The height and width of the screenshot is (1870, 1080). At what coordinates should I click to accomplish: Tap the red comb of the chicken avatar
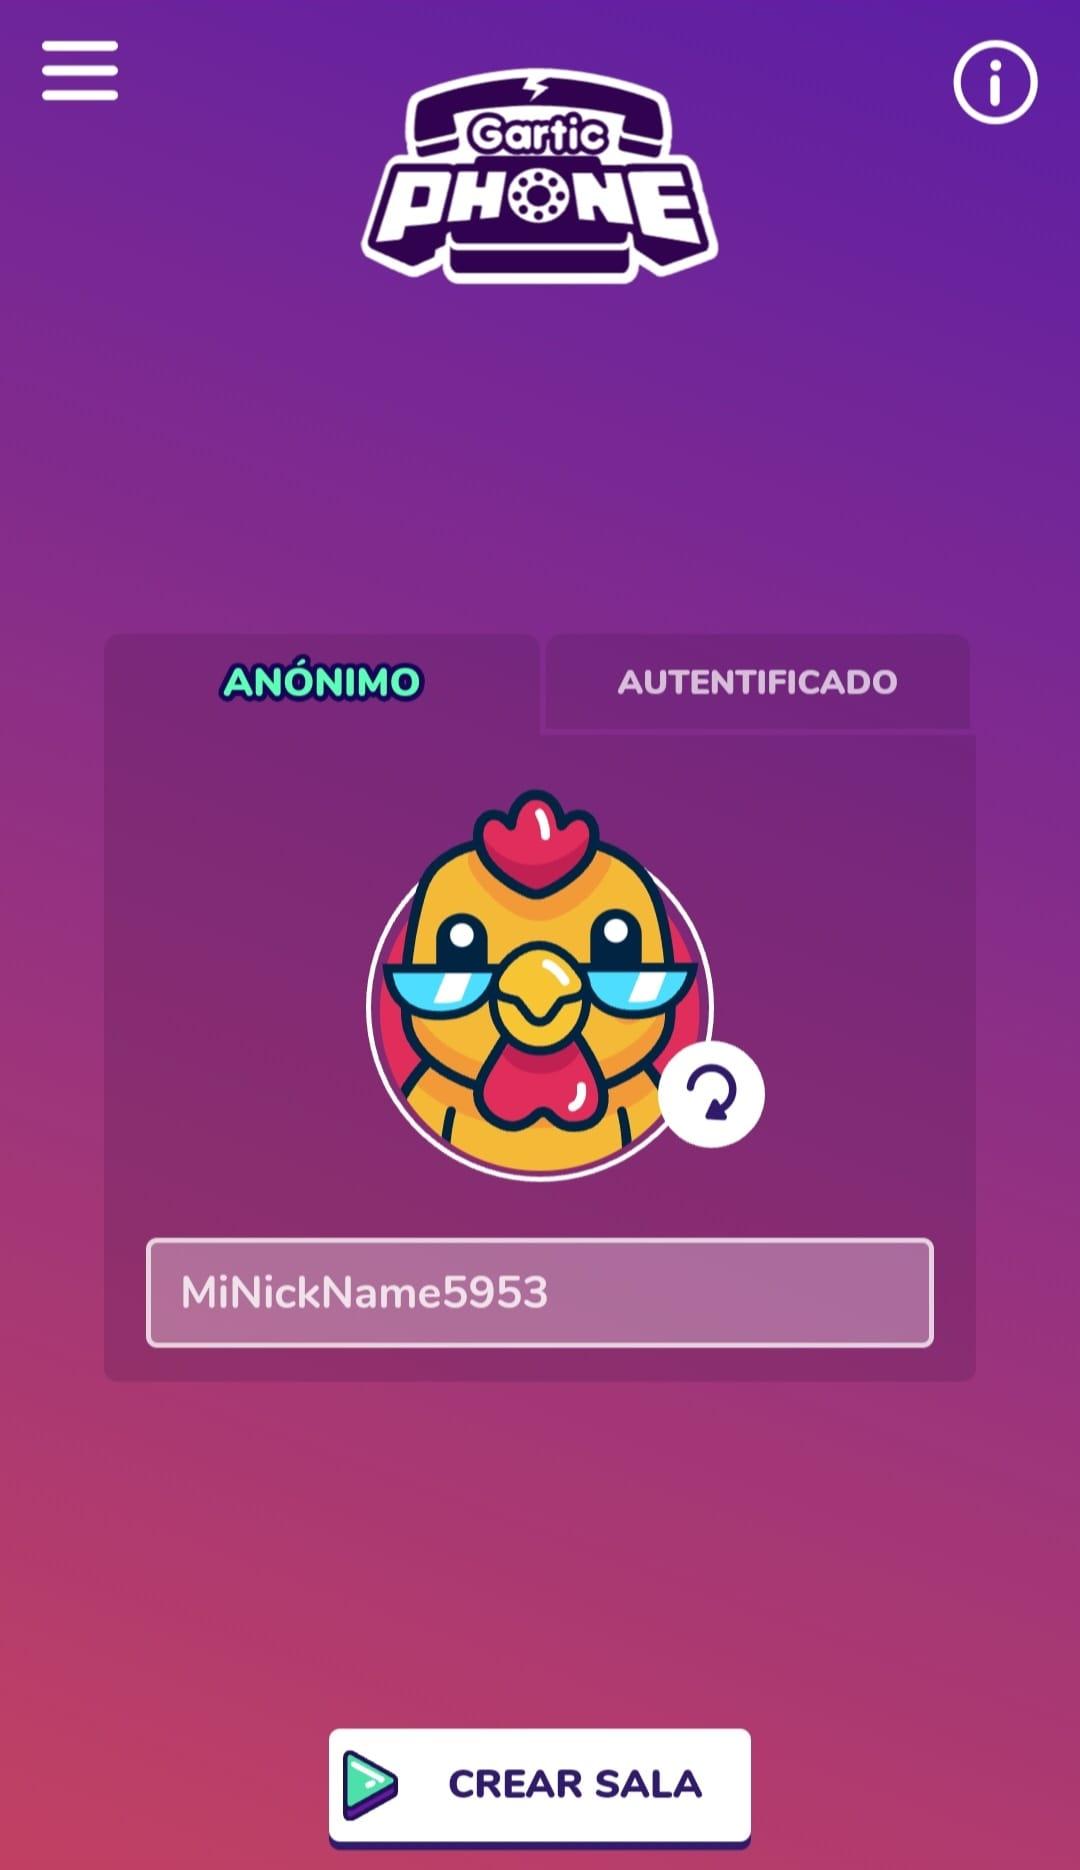pos(537,838)
